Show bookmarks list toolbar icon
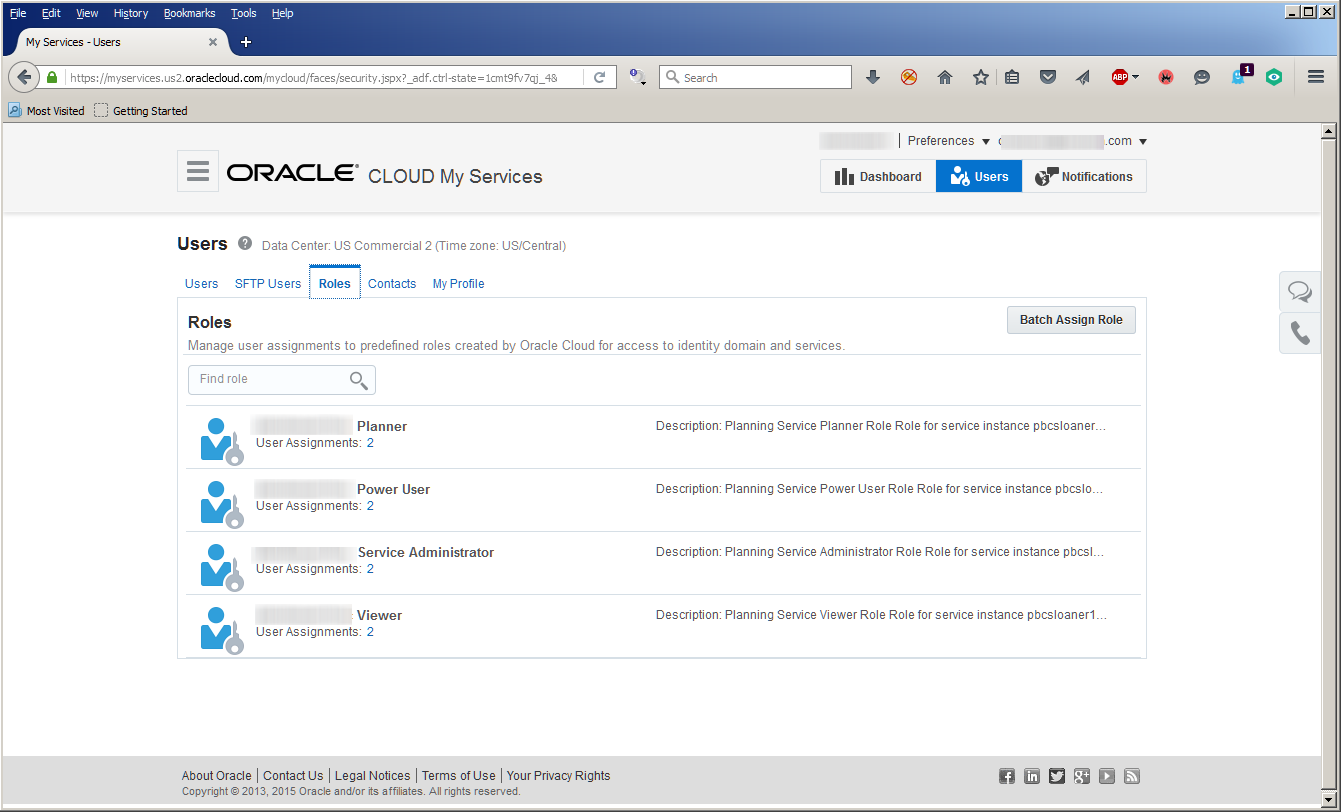The height and width of the screenshot is (812, 1341). coord(1012,77)
